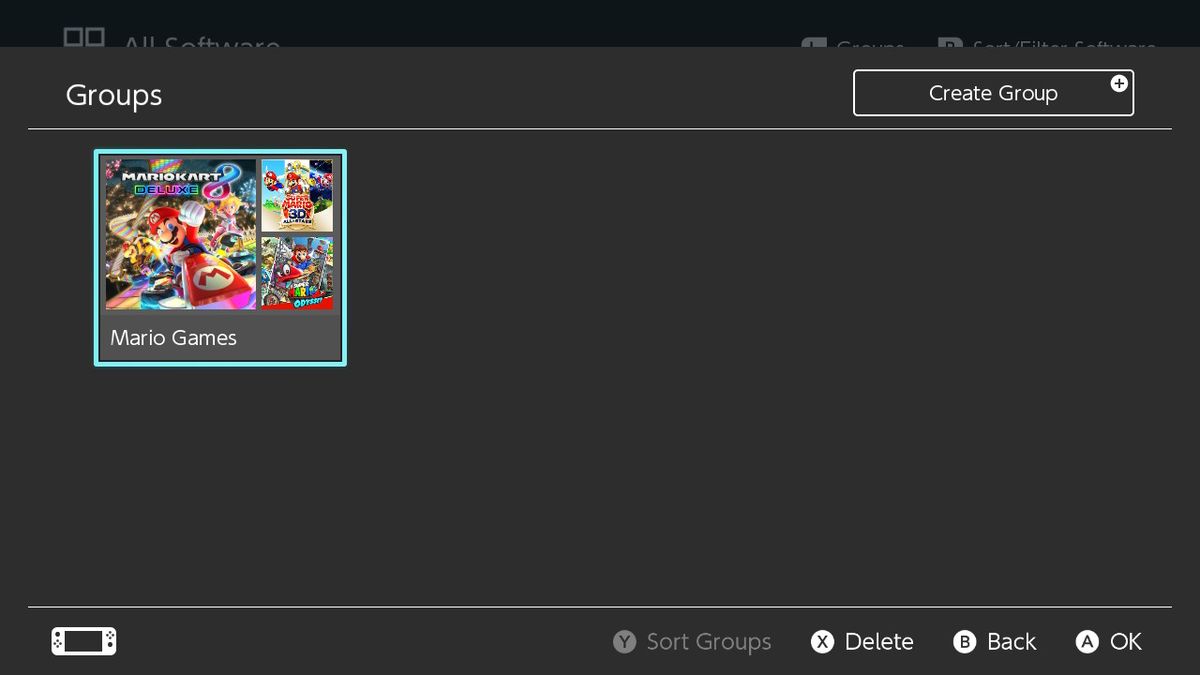1200x675 pixels.
Task: Click the L shoulder button icon for Groups
Action: click(x=812, y=45)
